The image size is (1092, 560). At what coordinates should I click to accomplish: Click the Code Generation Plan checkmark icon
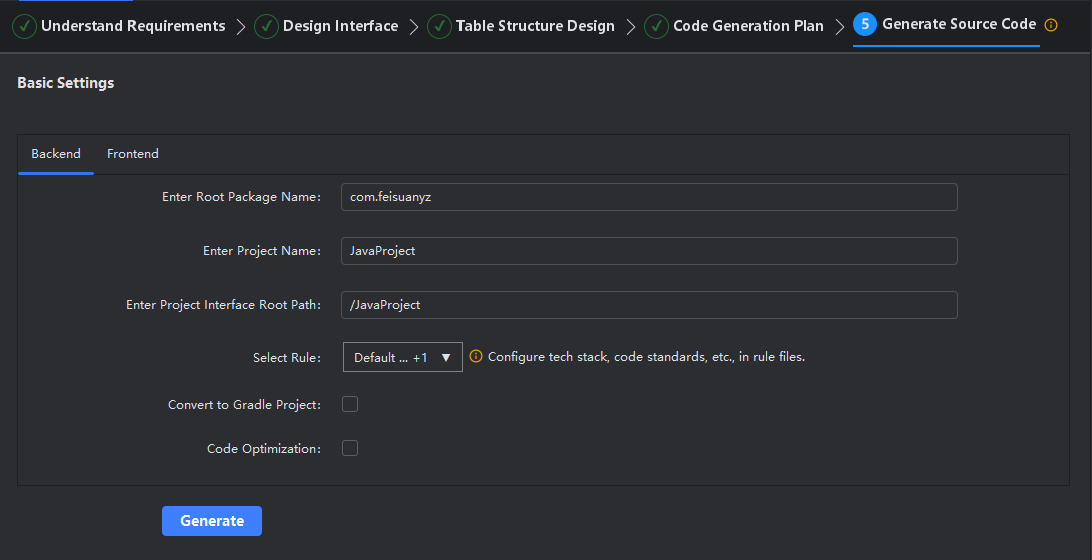click(657, 27)
